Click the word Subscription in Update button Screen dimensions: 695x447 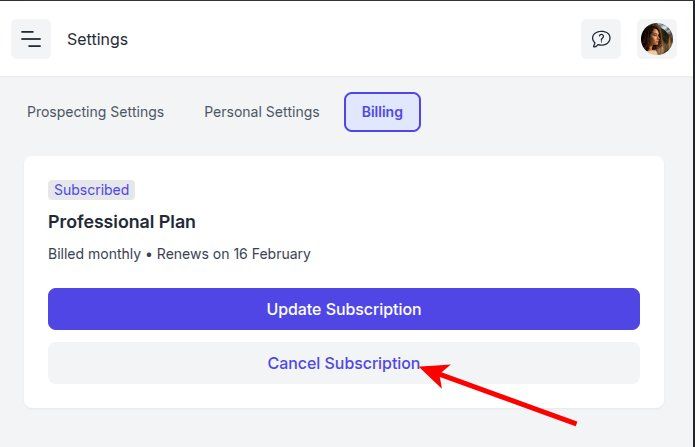[373, 309]
